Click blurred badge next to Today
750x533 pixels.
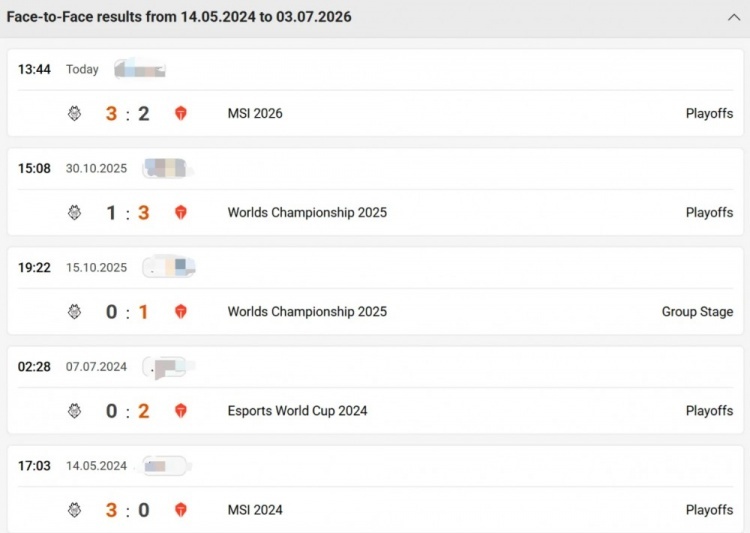(x=140, y=69)
